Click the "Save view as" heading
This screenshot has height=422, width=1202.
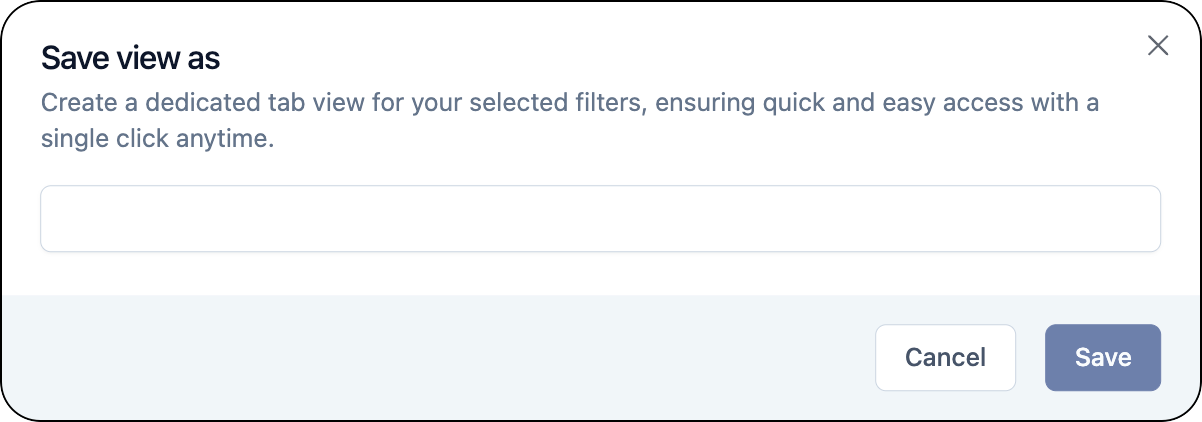coord(130,59)
